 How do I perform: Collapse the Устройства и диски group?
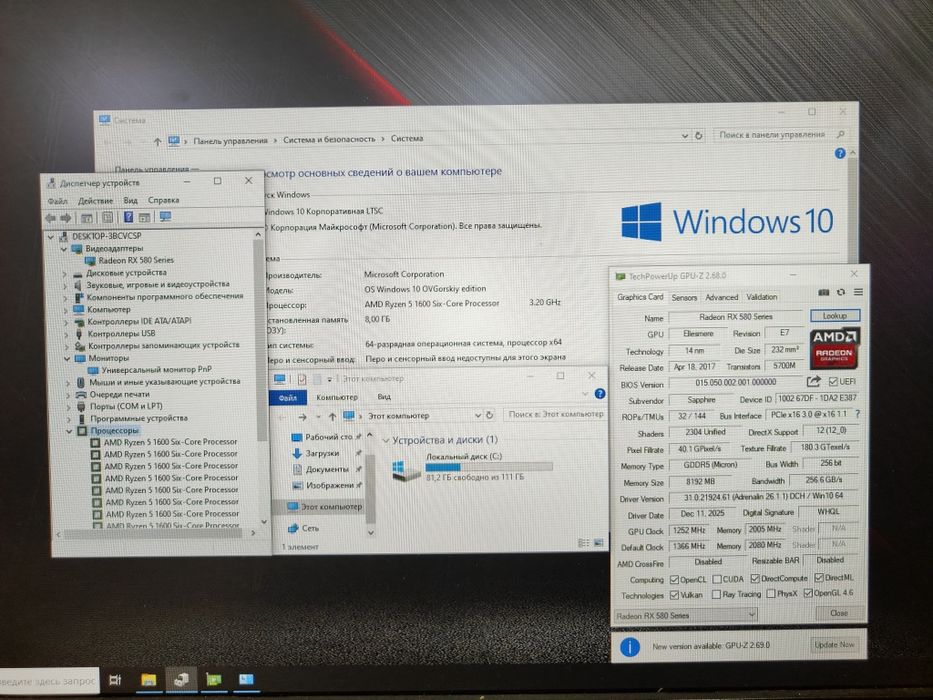[x=386, y=441]
